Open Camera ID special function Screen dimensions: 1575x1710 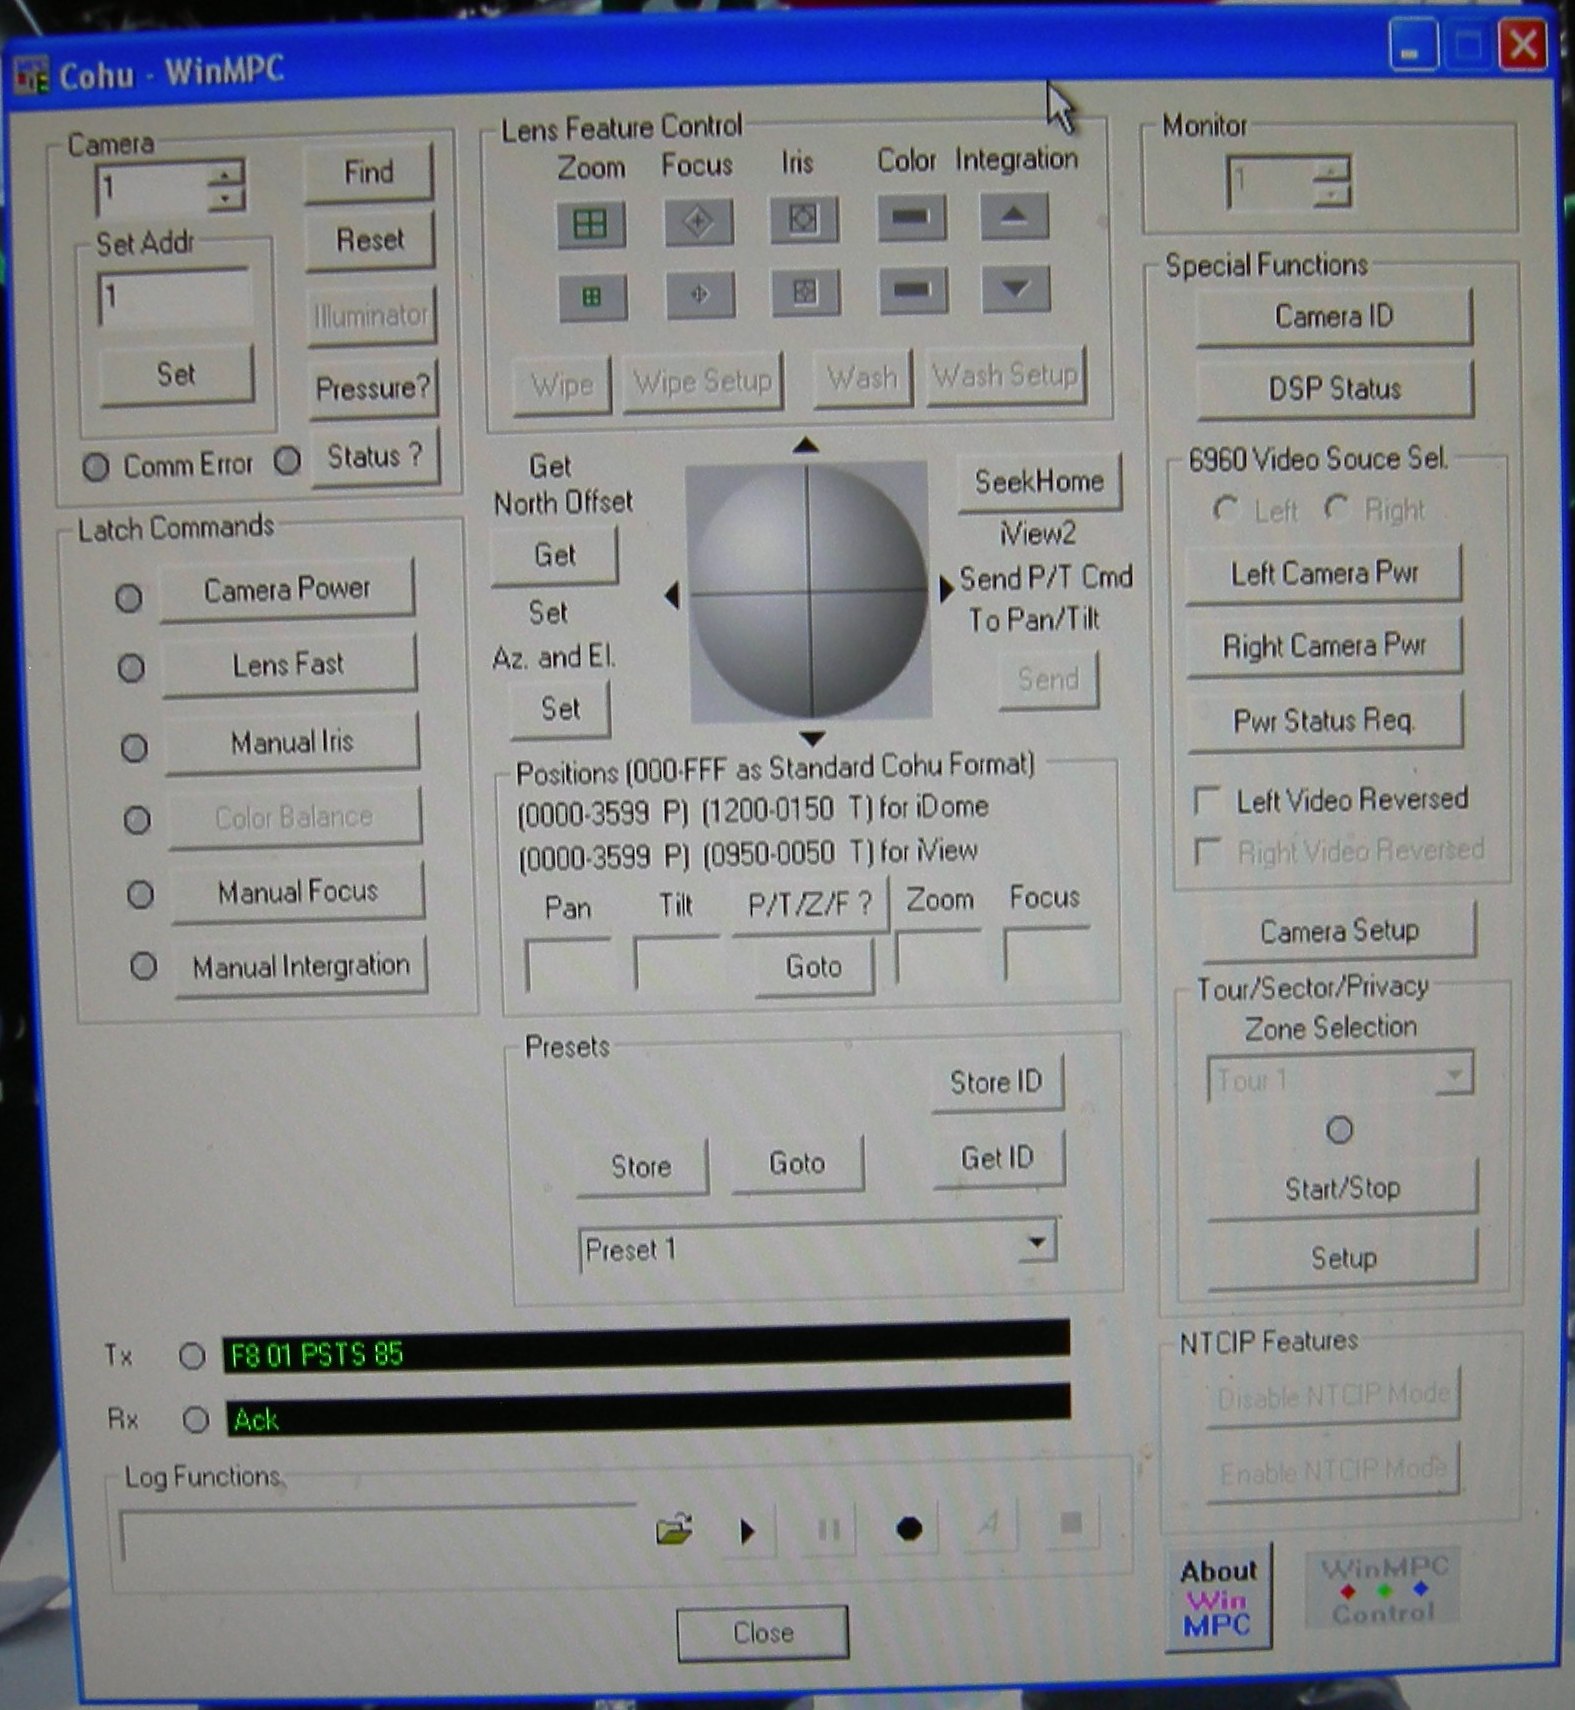1334,317
